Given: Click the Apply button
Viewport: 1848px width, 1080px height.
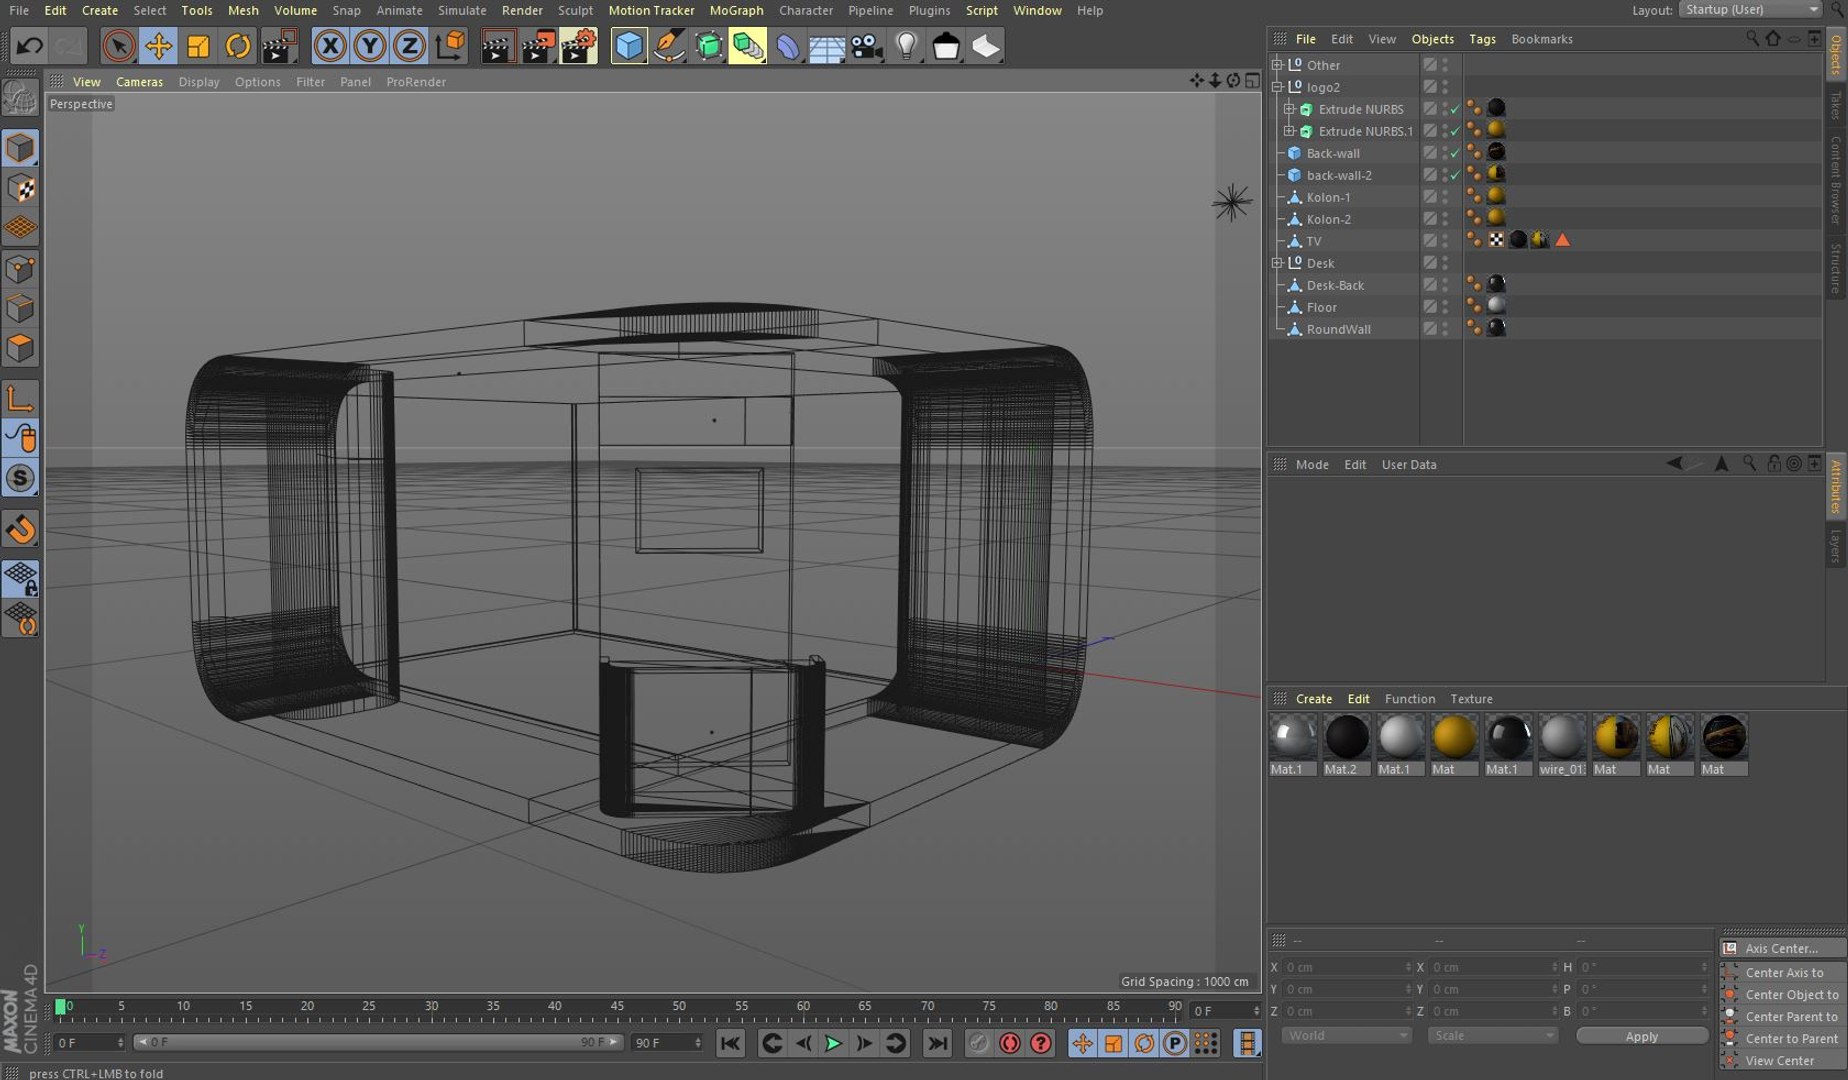Looking at the screenshot, I should click(x=1641, y=1037).
